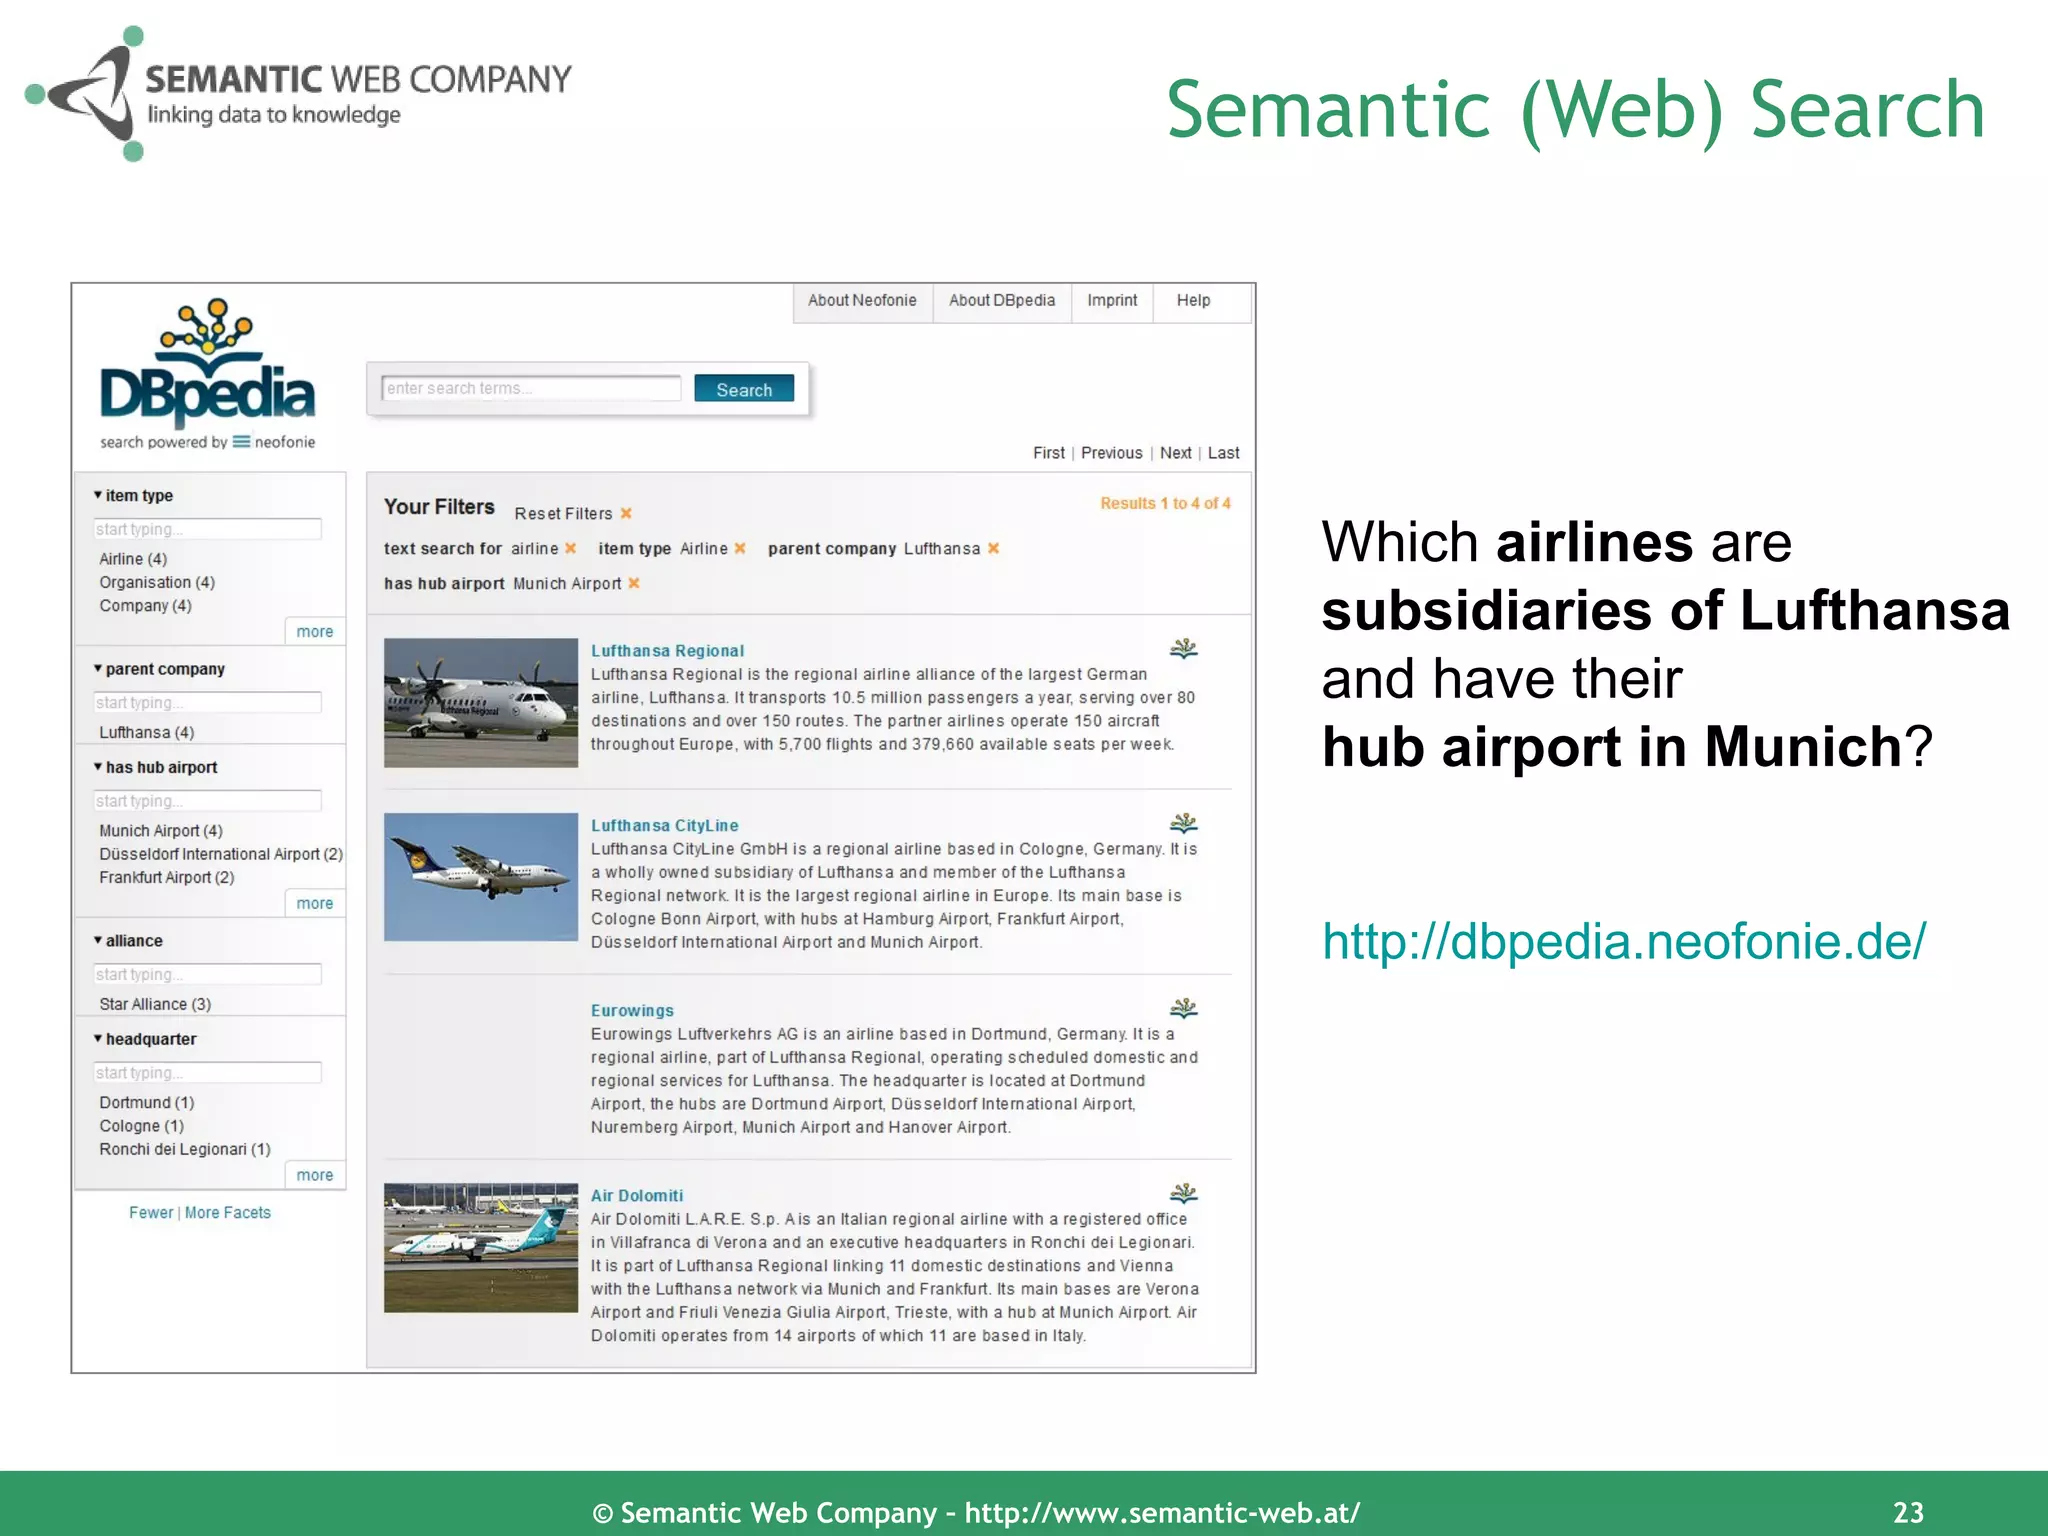
Task: Select Cologne (1) headquarter value
Action: click(x=141, y=1126)
